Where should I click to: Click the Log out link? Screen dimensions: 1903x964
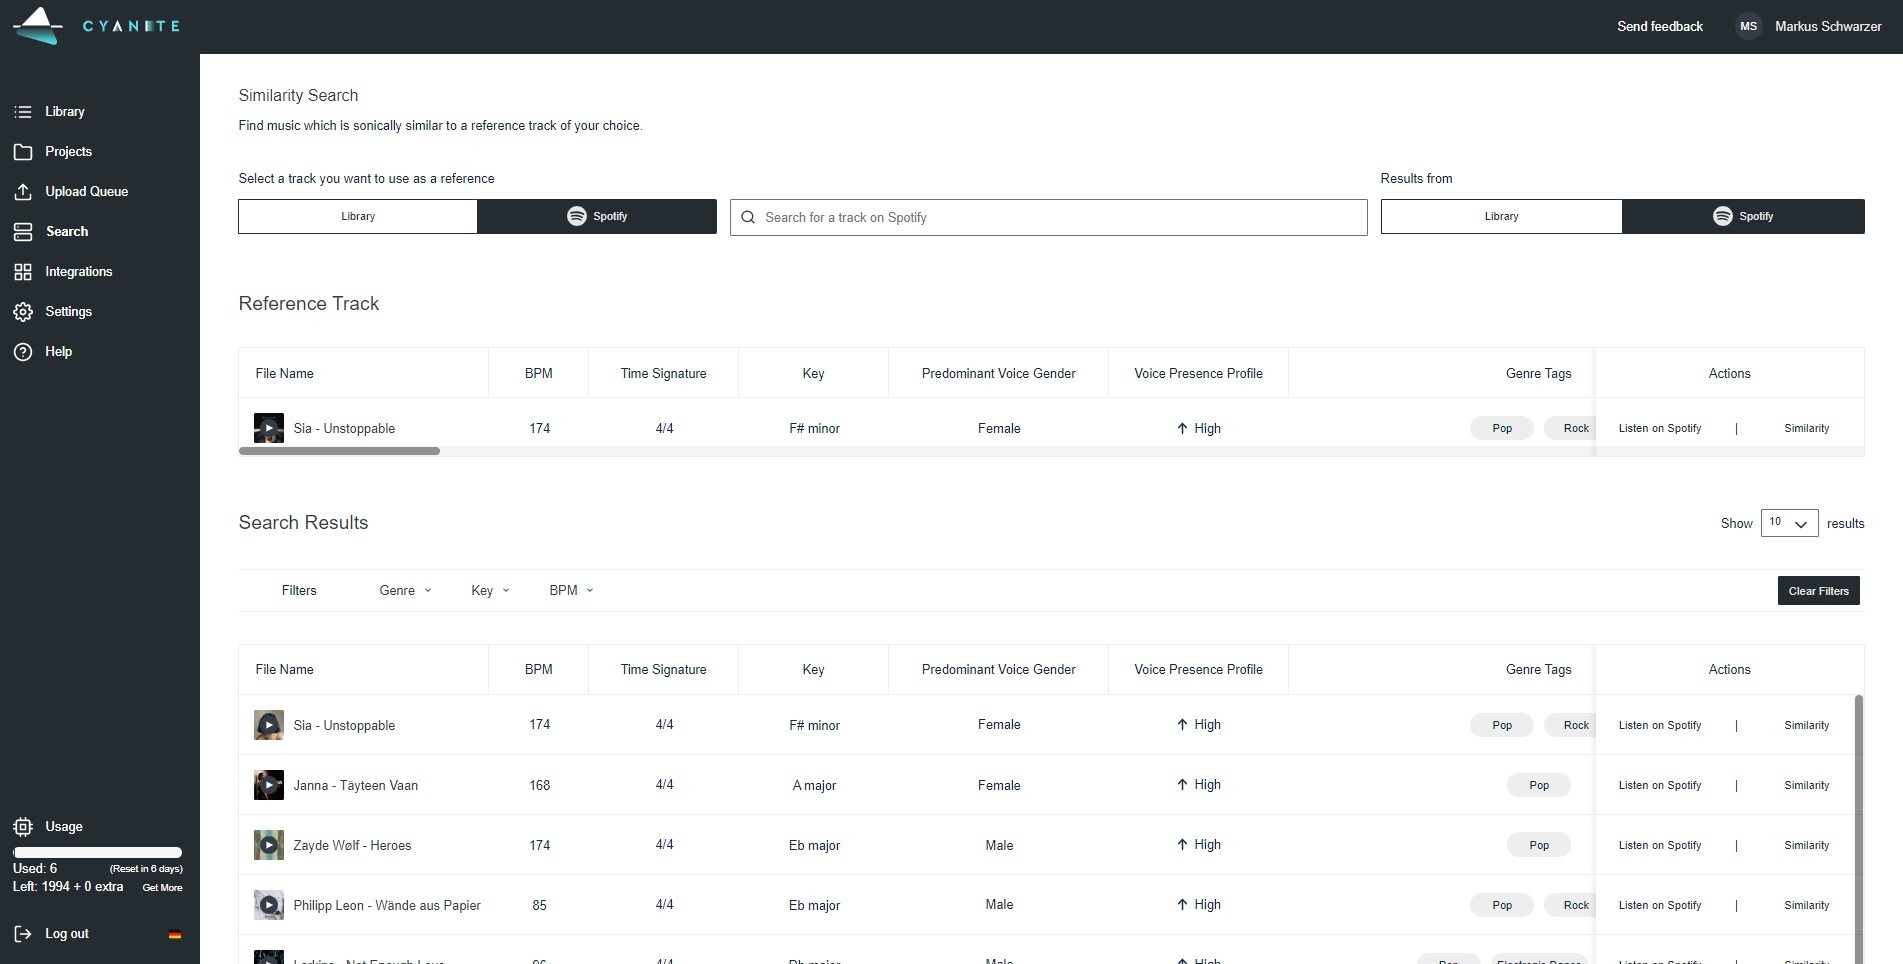click(67, 934)
